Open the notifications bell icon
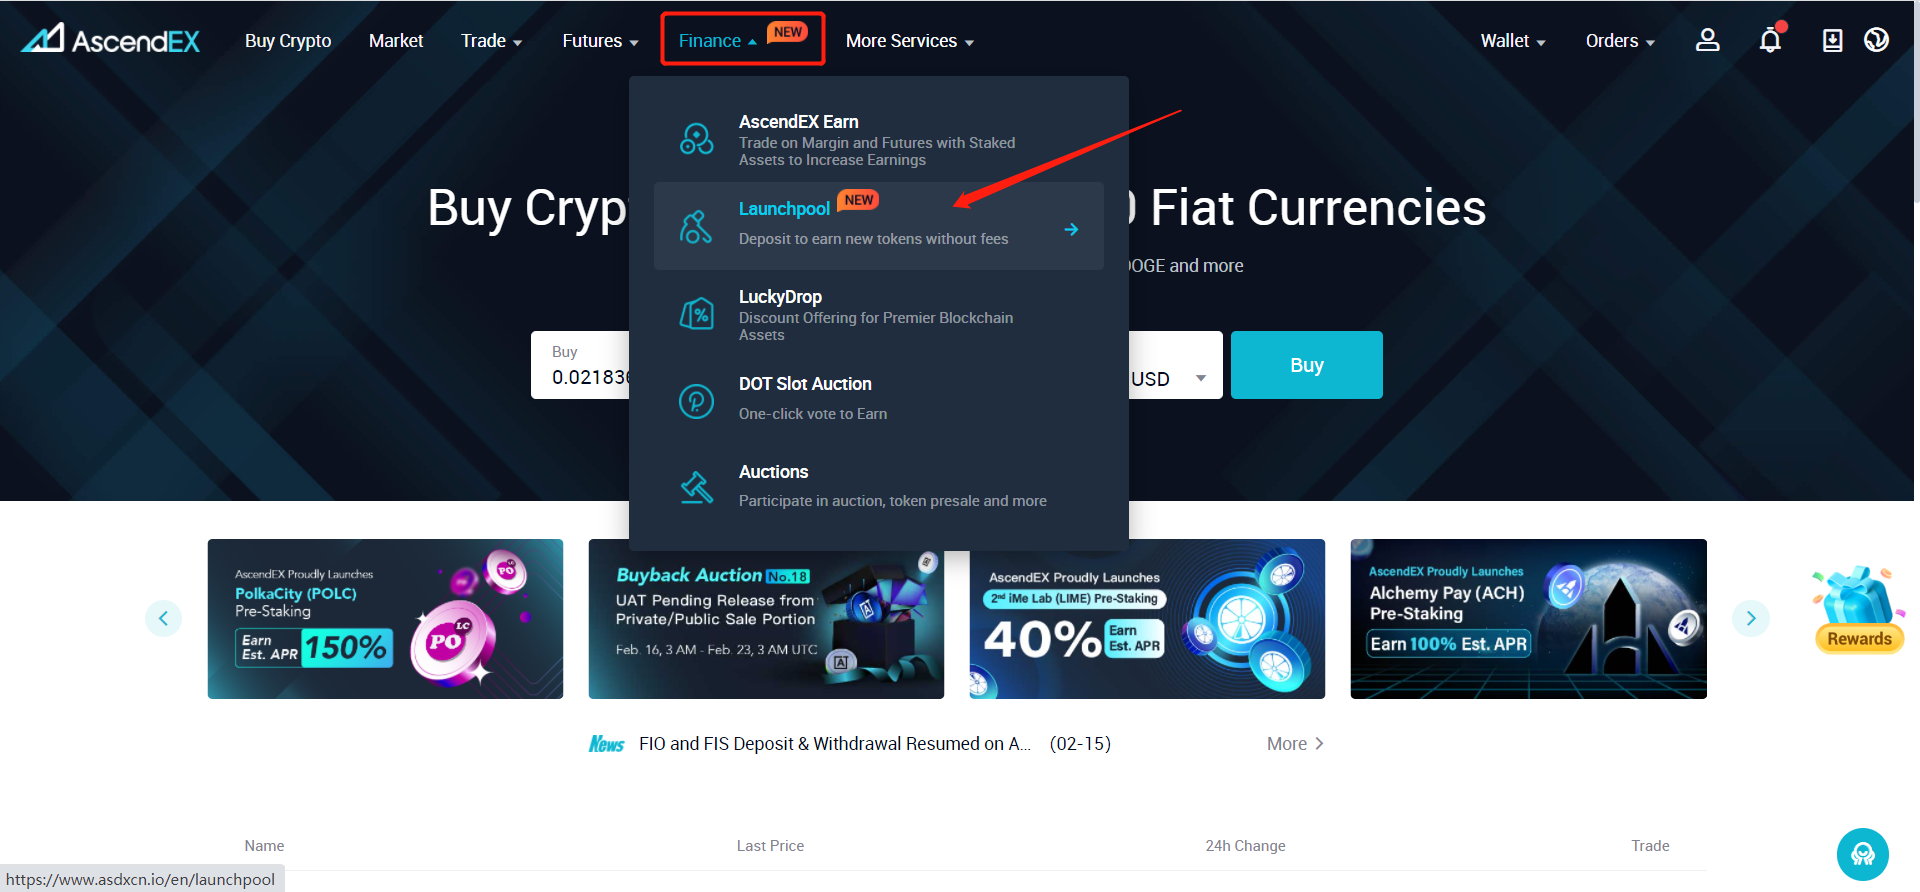 [x=1771, y=39]
